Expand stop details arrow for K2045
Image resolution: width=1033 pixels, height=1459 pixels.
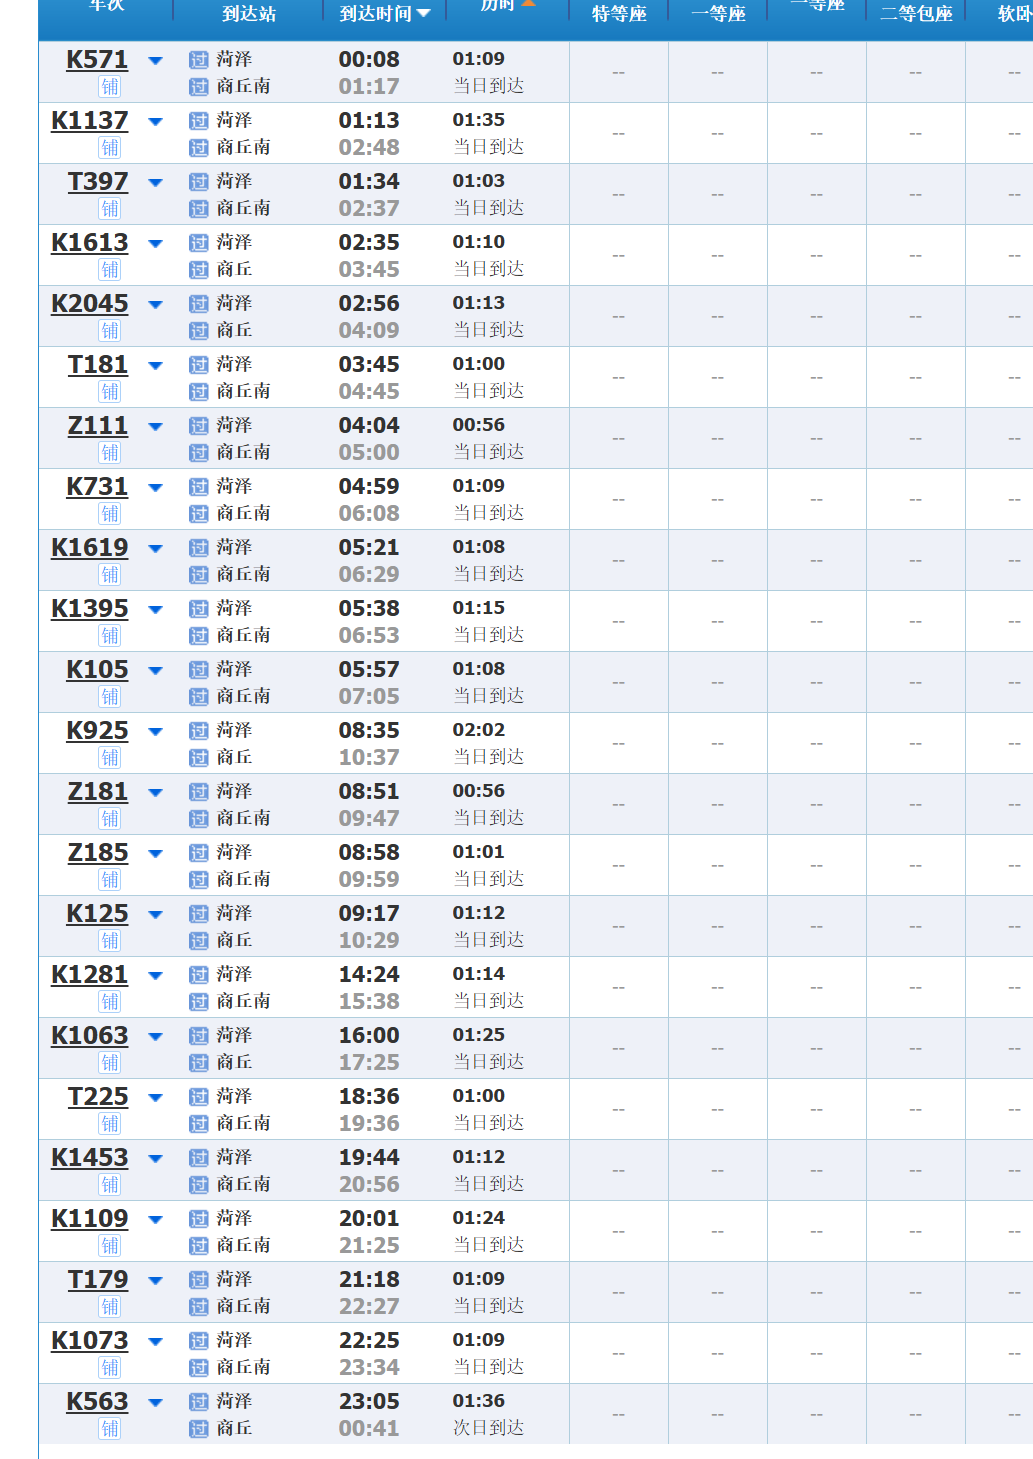point(155,305)
